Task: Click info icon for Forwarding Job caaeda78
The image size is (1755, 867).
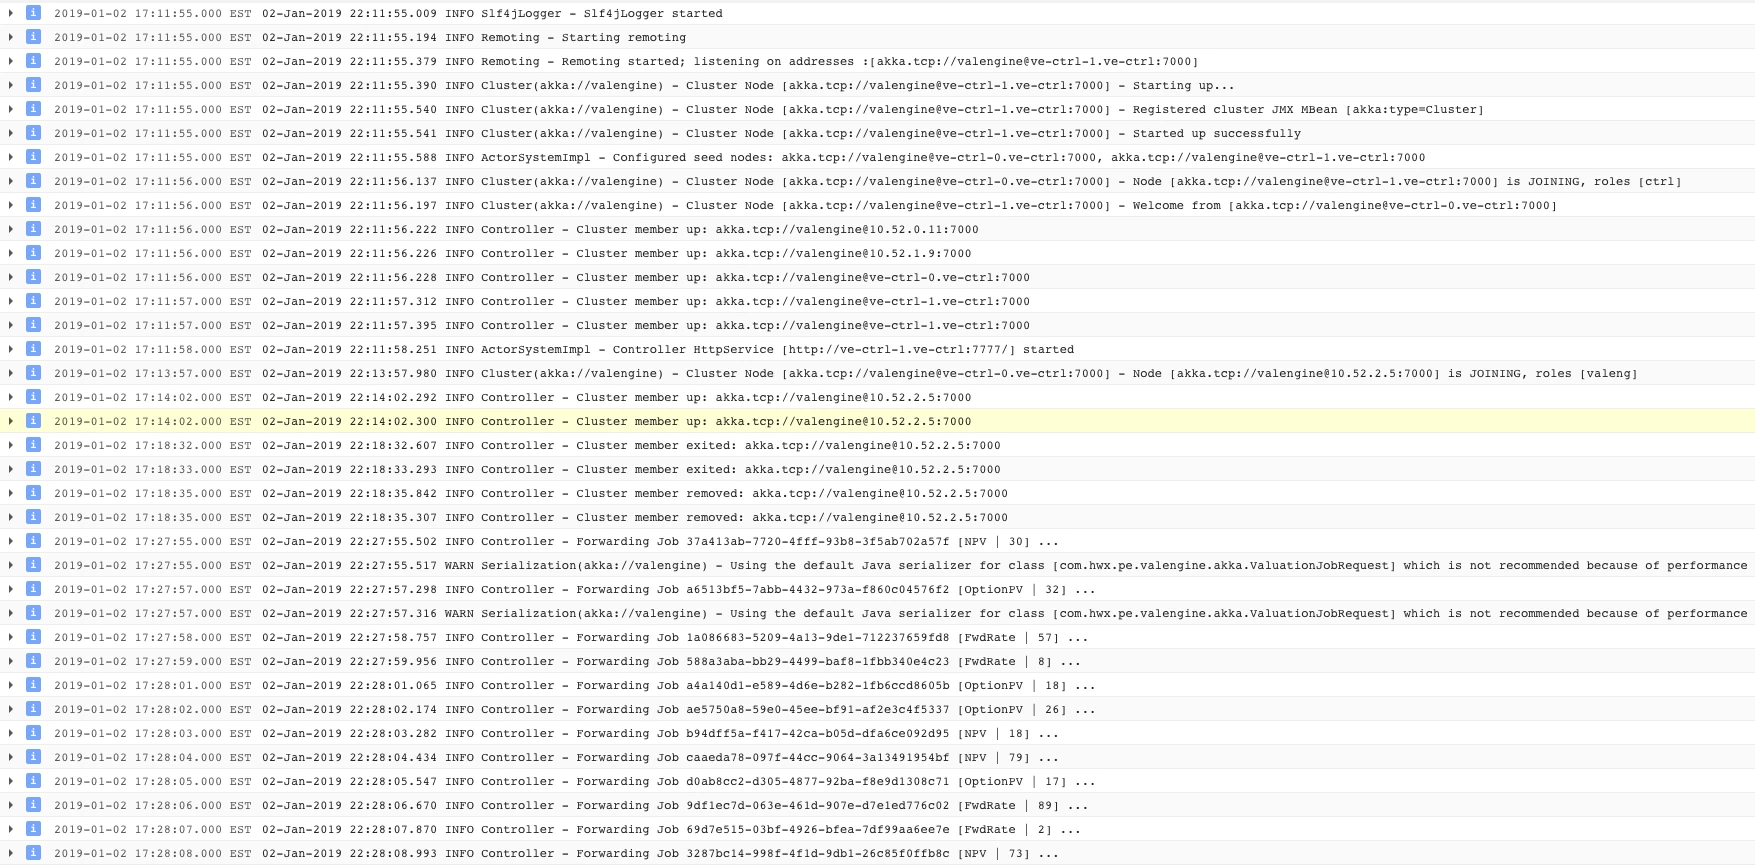Action: tap(33, 757)
